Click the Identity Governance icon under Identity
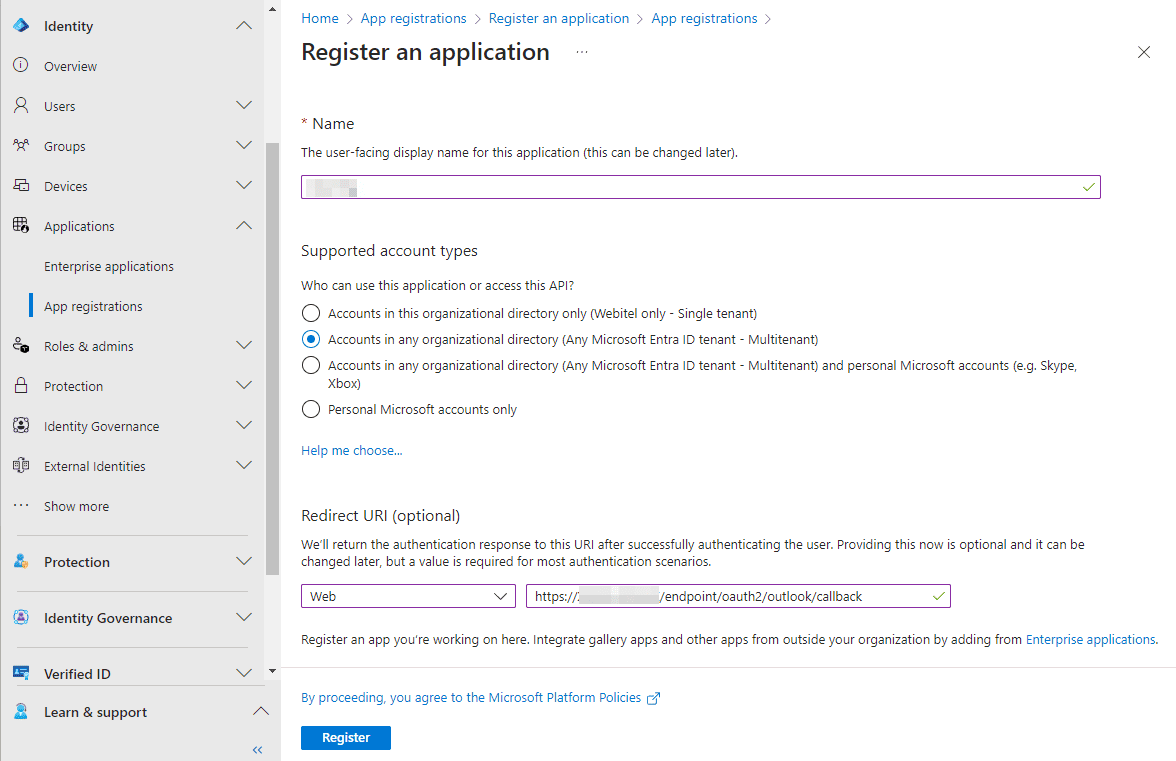1176x761 pixels. point(21,425)
